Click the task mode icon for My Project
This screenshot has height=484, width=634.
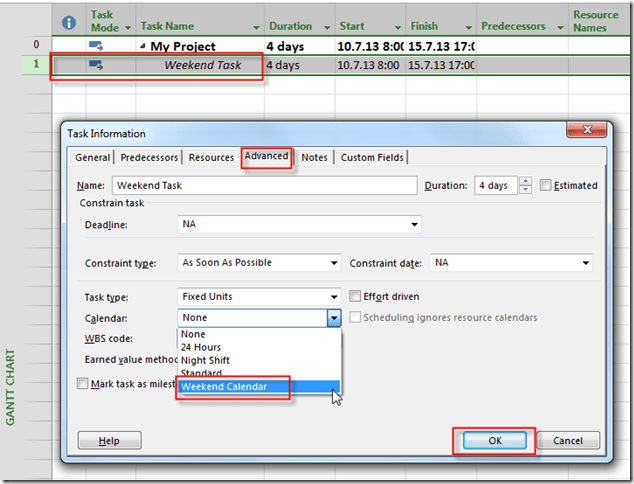pos(97,46)
